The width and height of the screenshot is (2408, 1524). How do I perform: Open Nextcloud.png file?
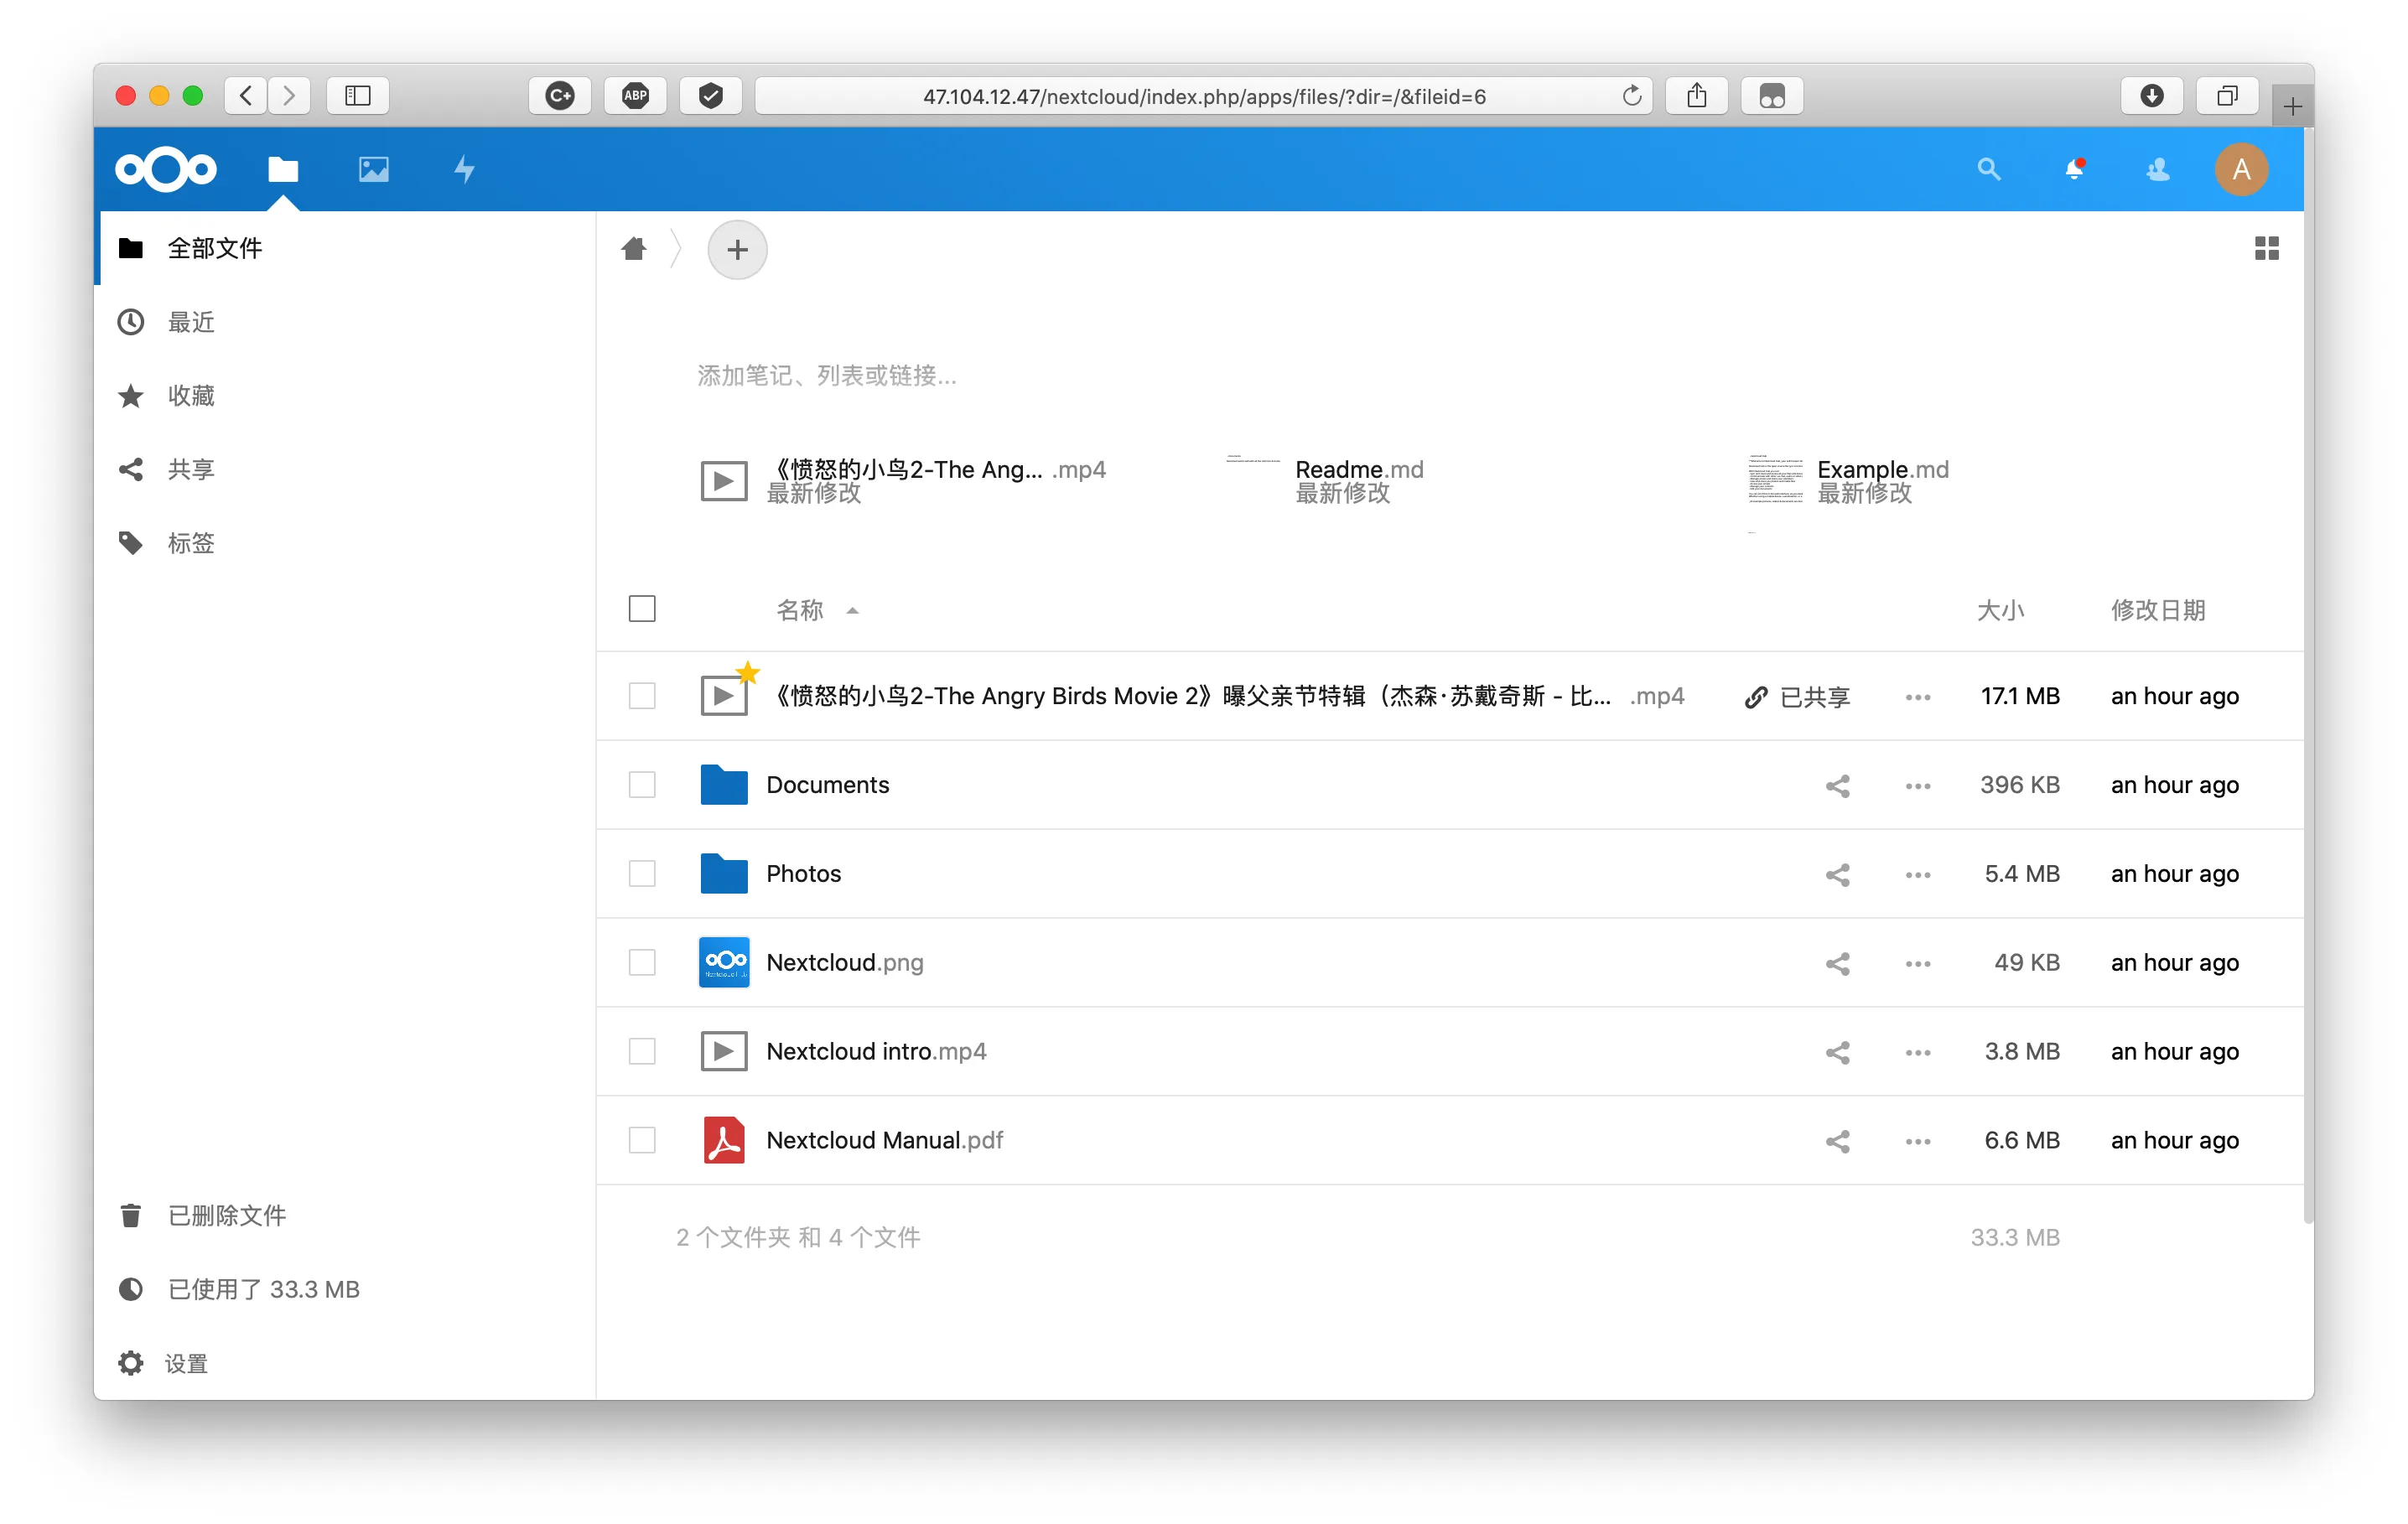pyautogui.click(x=845, y=962)
